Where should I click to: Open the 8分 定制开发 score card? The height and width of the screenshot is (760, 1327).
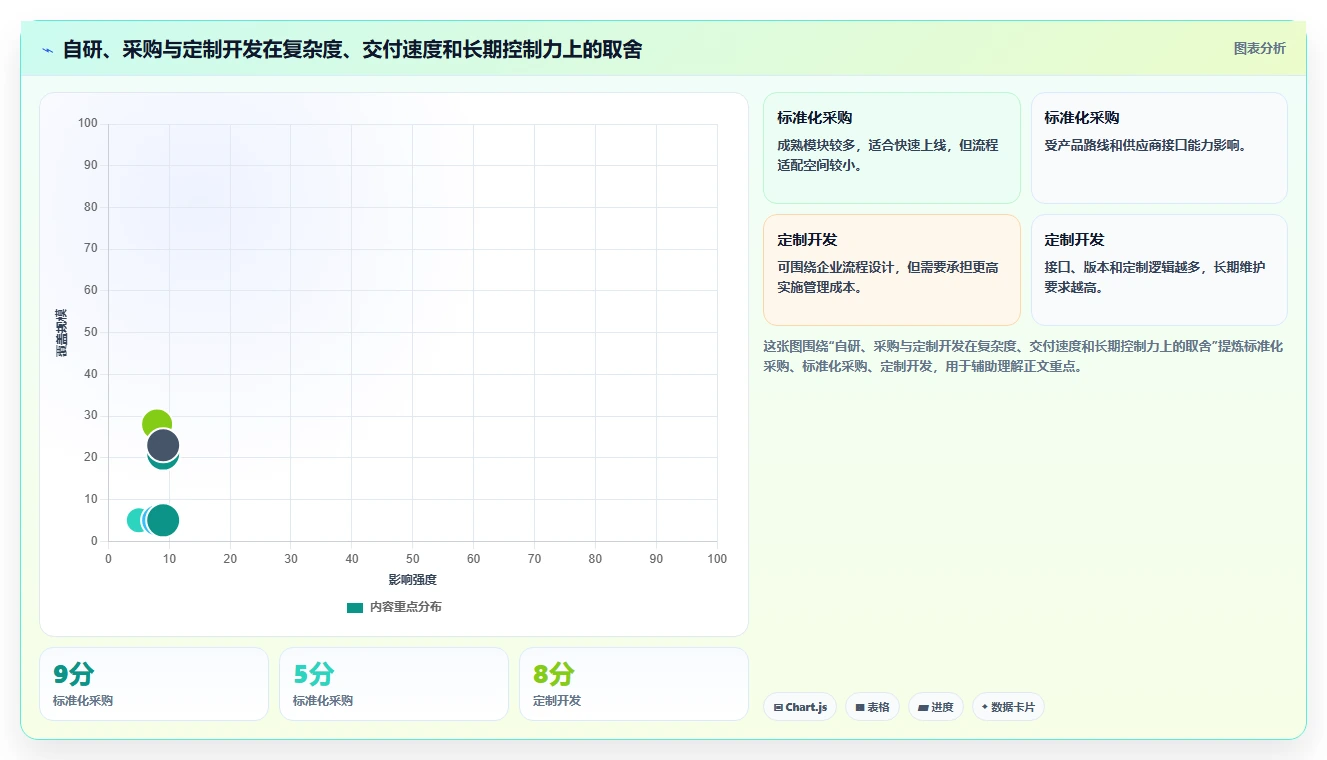coord(634,684)
